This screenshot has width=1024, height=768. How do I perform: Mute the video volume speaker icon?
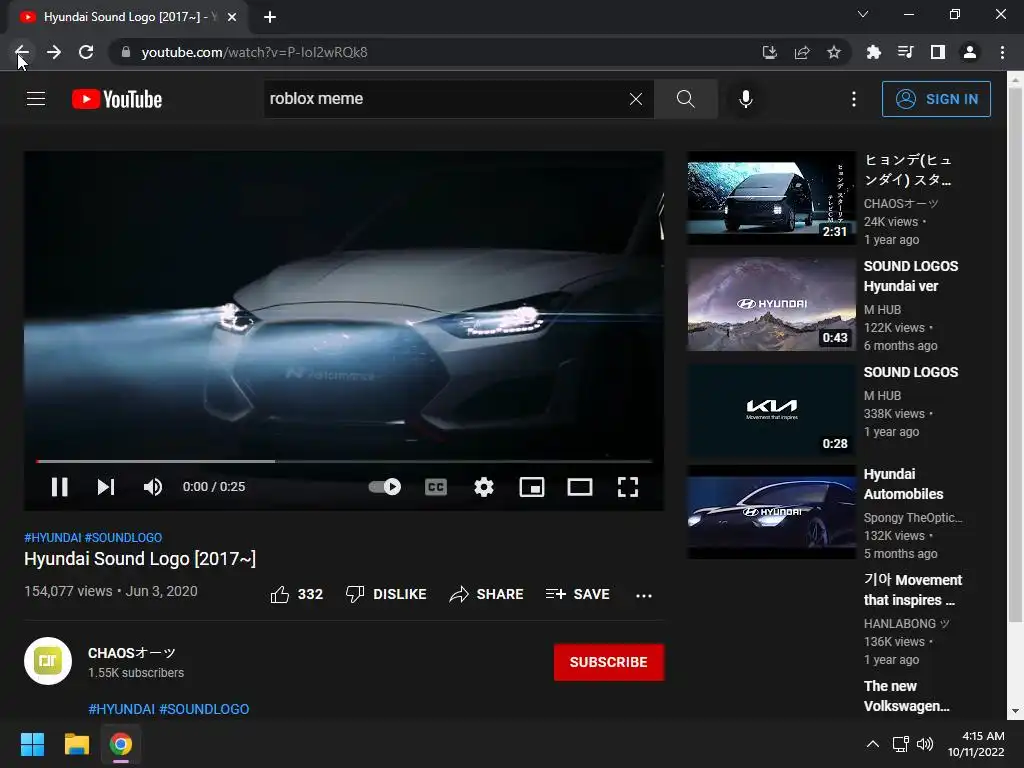153,487
